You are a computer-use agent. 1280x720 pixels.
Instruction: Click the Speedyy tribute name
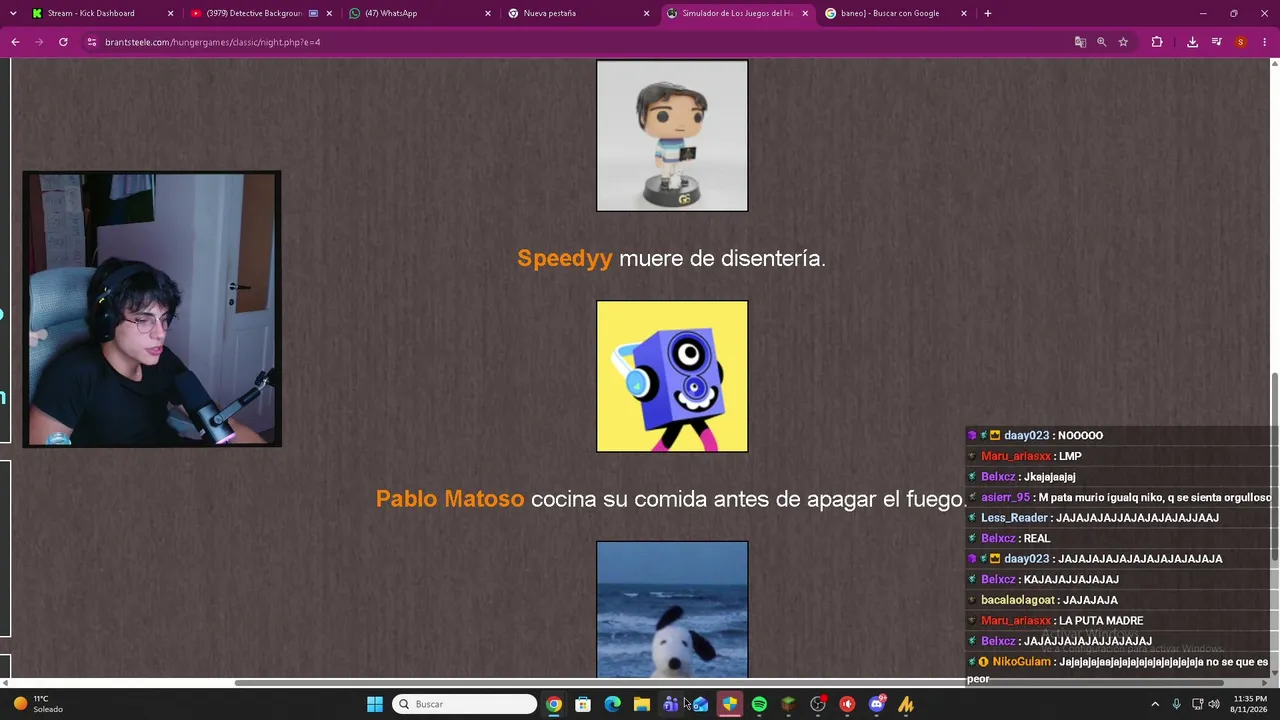tap(564, 258)
